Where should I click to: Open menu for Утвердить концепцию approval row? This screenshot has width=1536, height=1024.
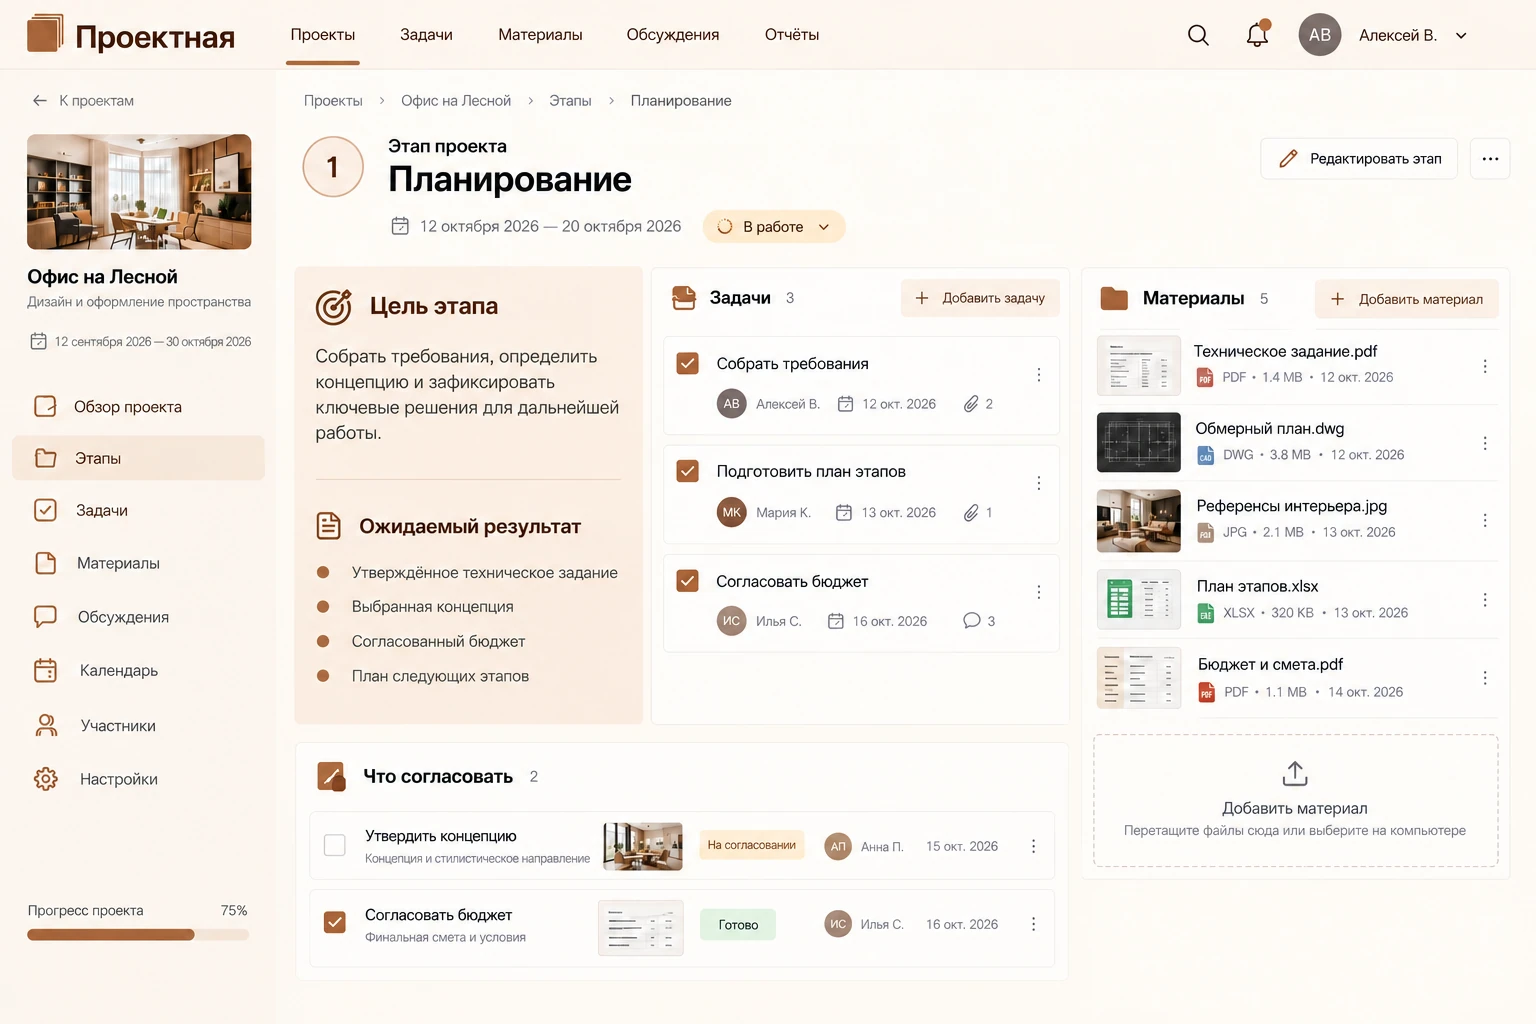point(1033,846)
